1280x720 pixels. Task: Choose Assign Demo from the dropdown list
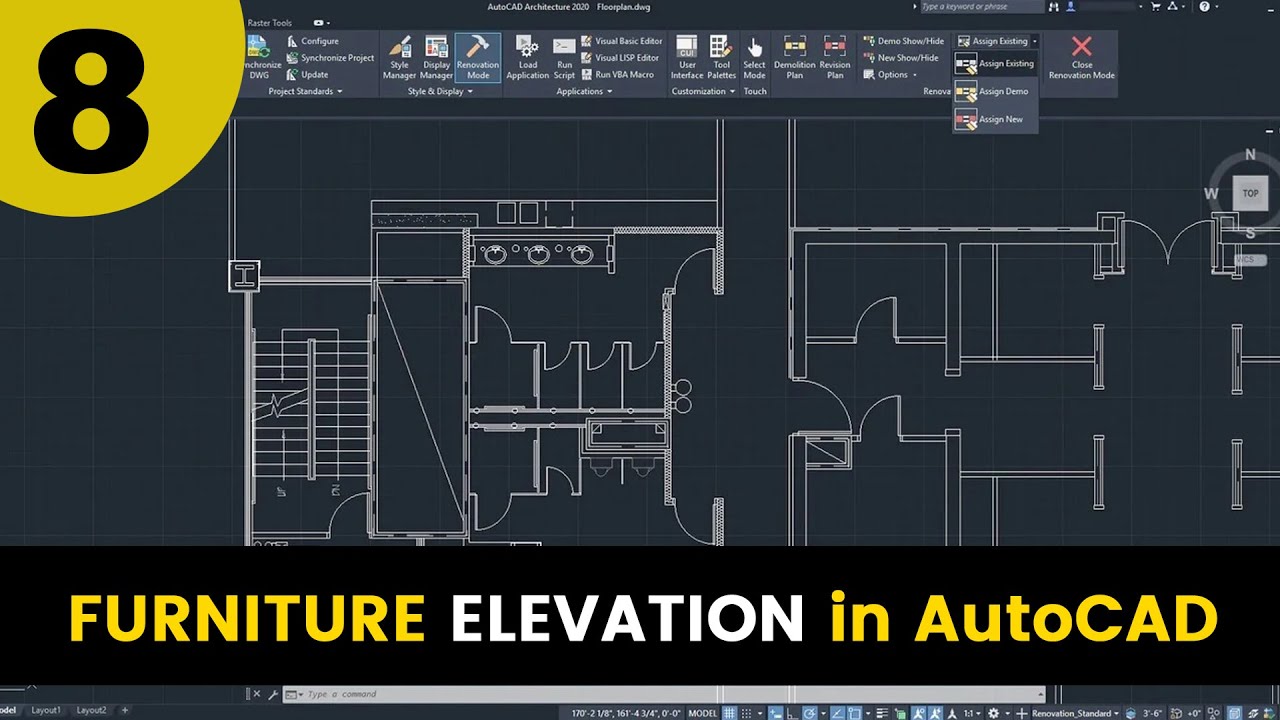996,92
